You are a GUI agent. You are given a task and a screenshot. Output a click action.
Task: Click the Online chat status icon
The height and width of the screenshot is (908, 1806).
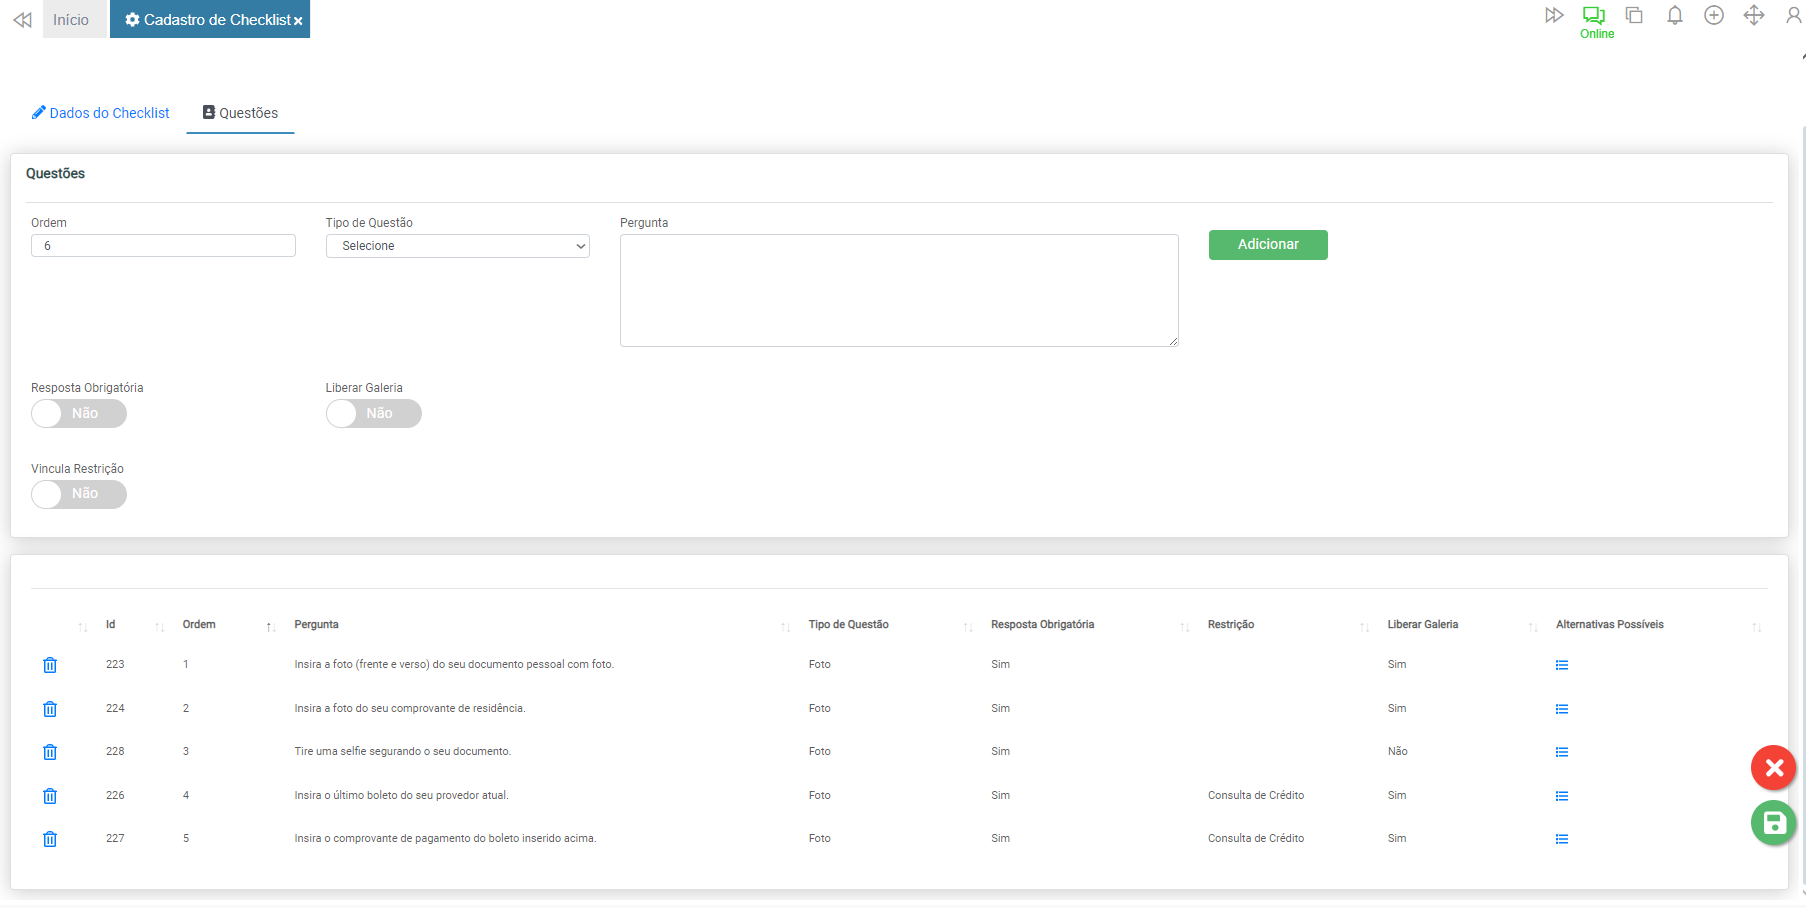coord(1594,17)
